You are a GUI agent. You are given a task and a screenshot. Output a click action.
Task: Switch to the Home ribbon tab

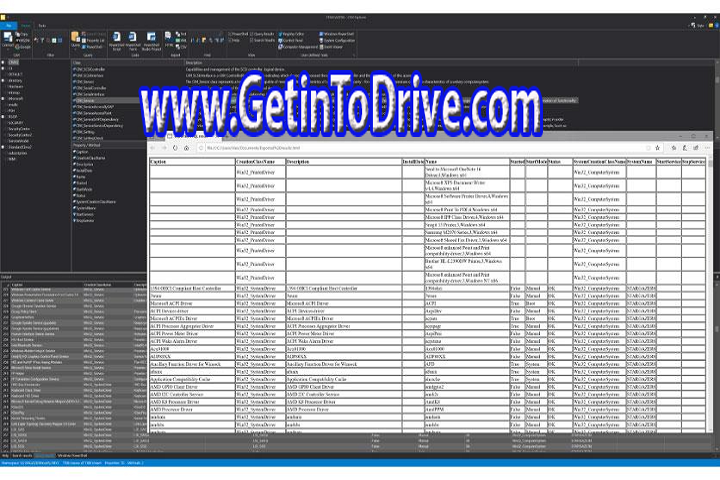(26, 26)
